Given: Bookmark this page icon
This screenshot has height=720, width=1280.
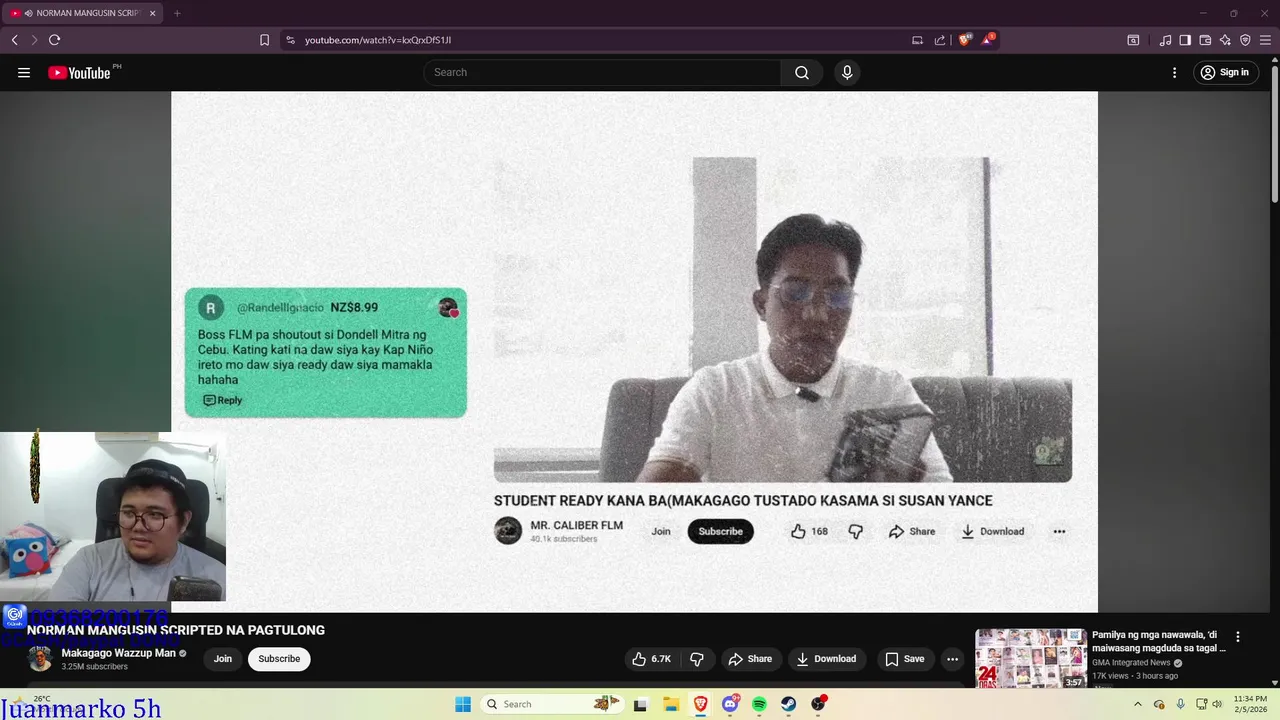Looking at the screenshot, I should (264, 40).
